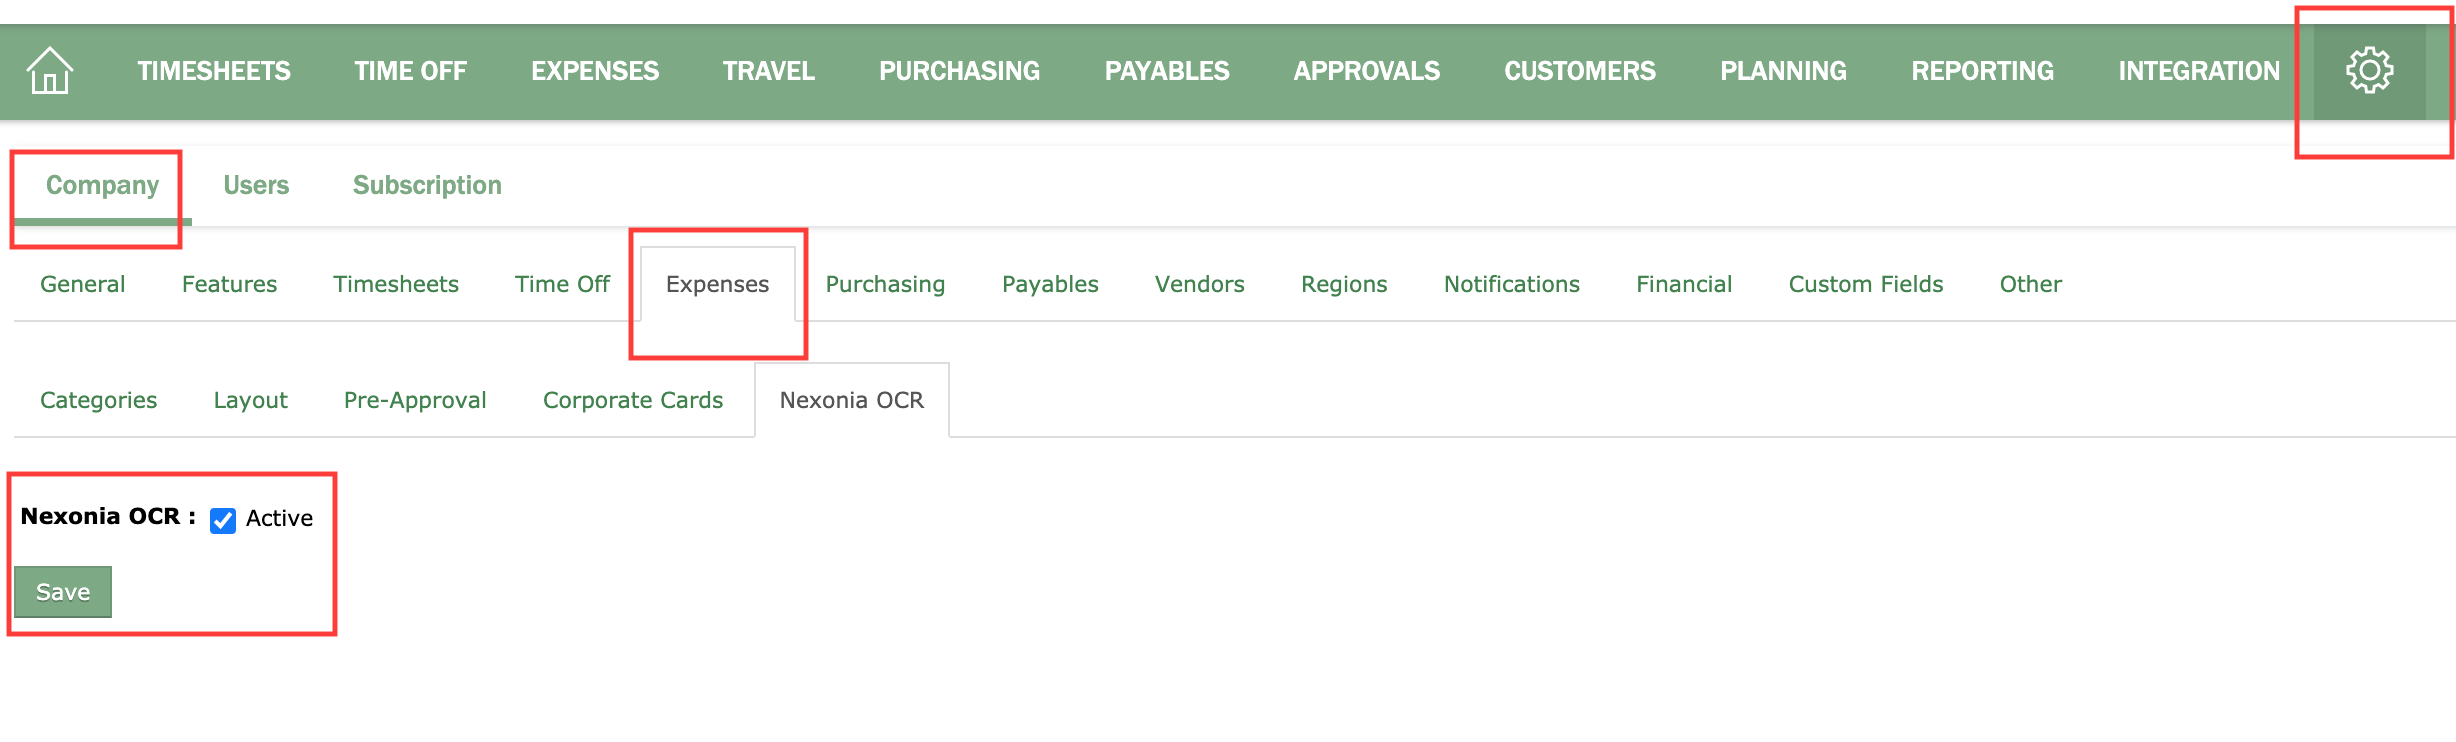Screen dimensions: 2456x742
Task: Open the Notifications settings tab
Action: [1512, 284]
